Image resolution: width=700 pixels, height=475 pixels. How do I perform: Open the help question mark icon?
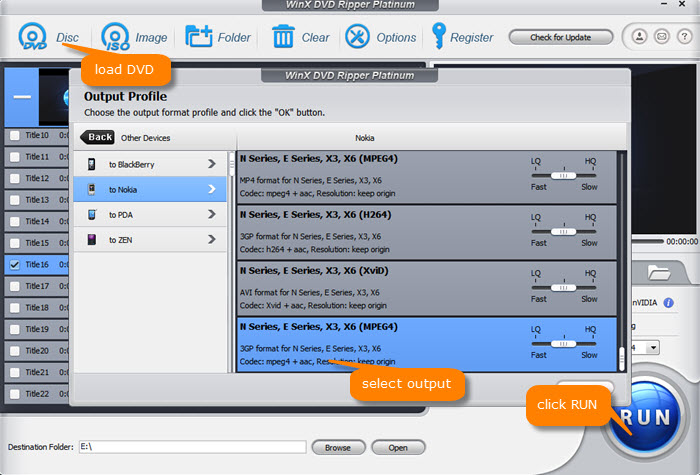[x=684, y=36]
